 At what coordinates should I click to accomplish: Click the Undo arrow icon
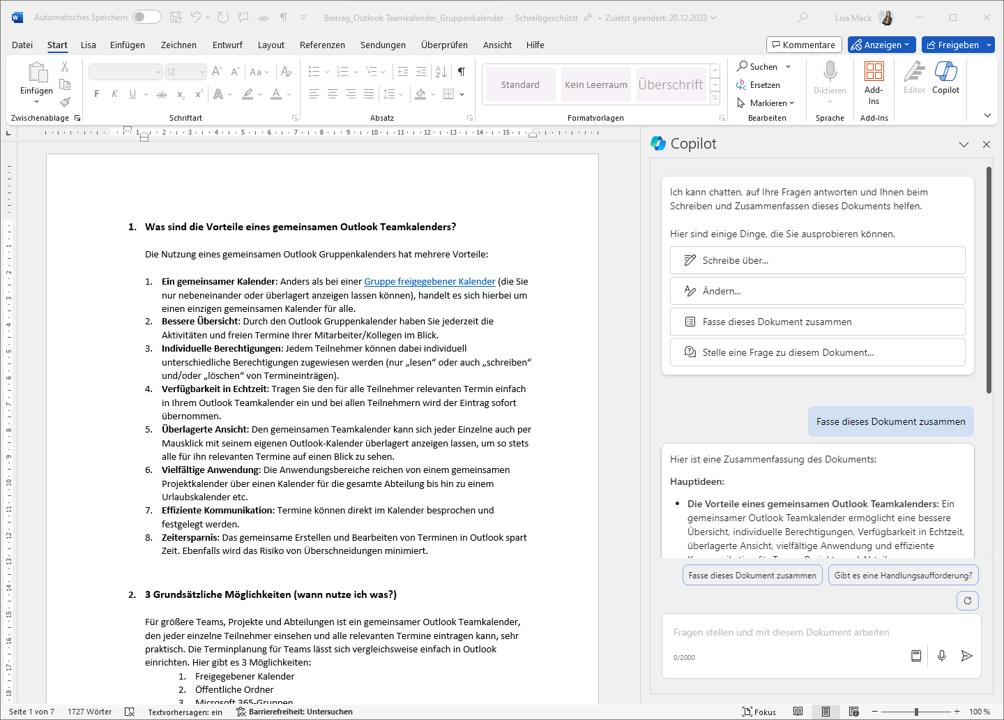click(x=196, y=17)
